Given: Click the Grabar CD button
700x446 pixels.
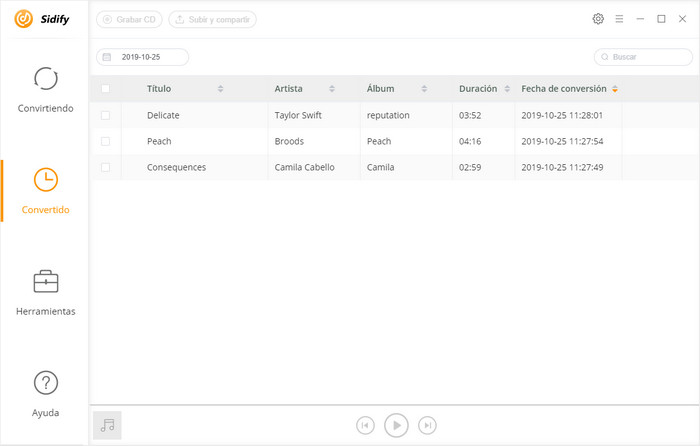Looking at the screenshot, I should pyautogui.click(x=129, y=20).
